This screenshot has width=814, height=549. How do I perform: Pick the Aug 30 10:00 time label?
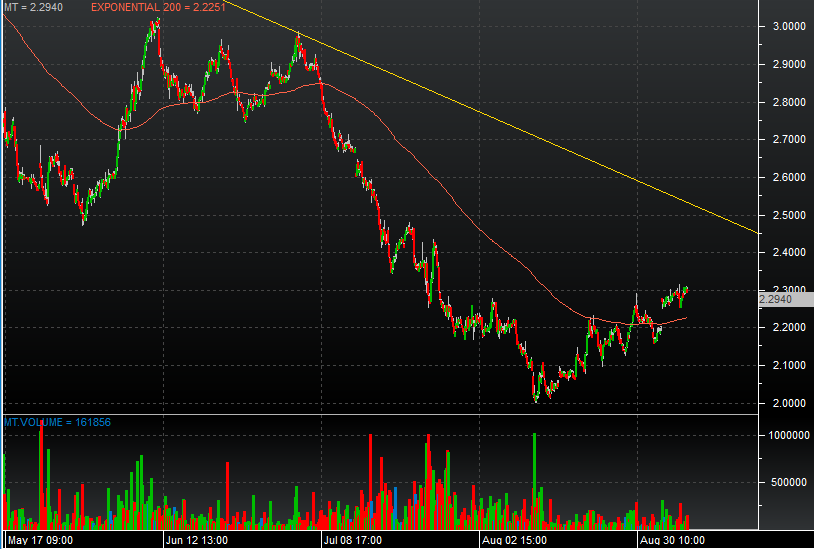coord(672,540)
